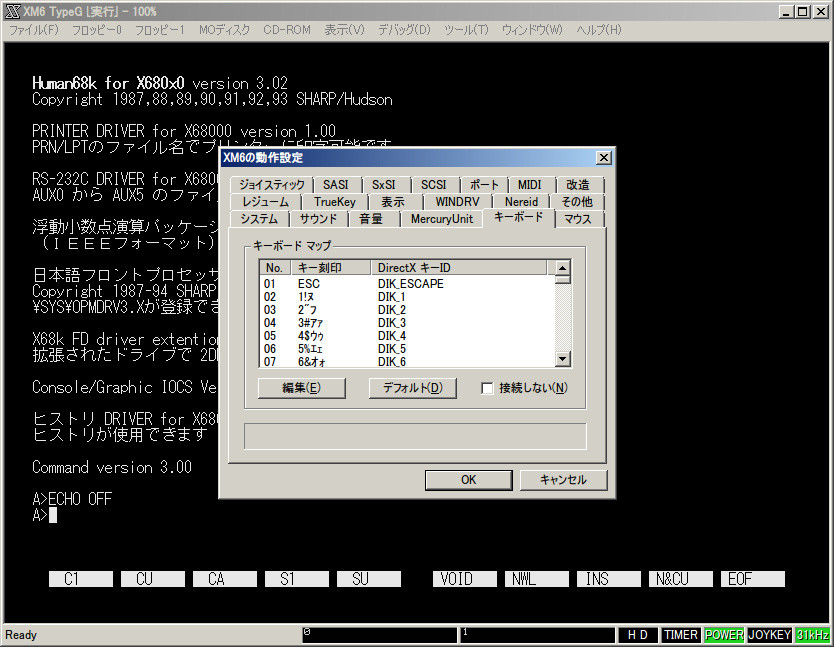Viewport: 834px width, 647px height.
Task: Click the keyboard map scroll up arrow
Action: click(x=563, y=268)
